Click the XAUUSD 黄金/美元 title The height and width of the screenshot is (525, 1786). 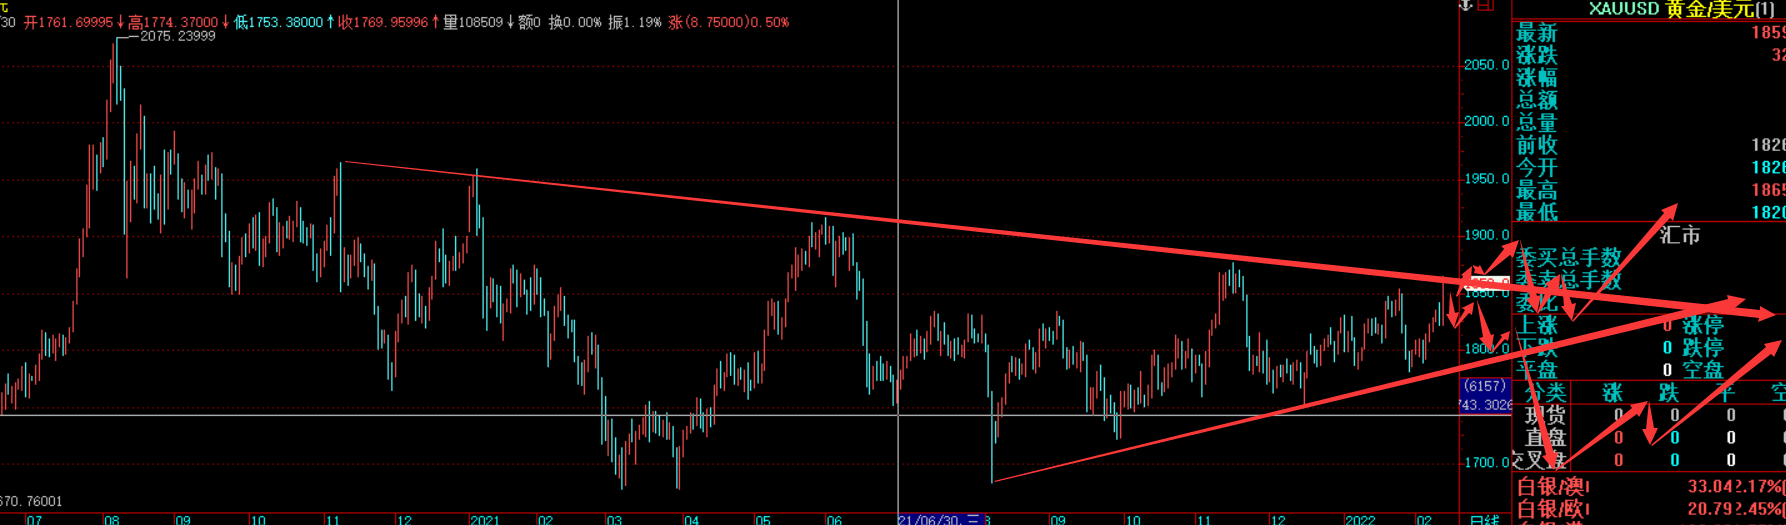pos(1681,9)
